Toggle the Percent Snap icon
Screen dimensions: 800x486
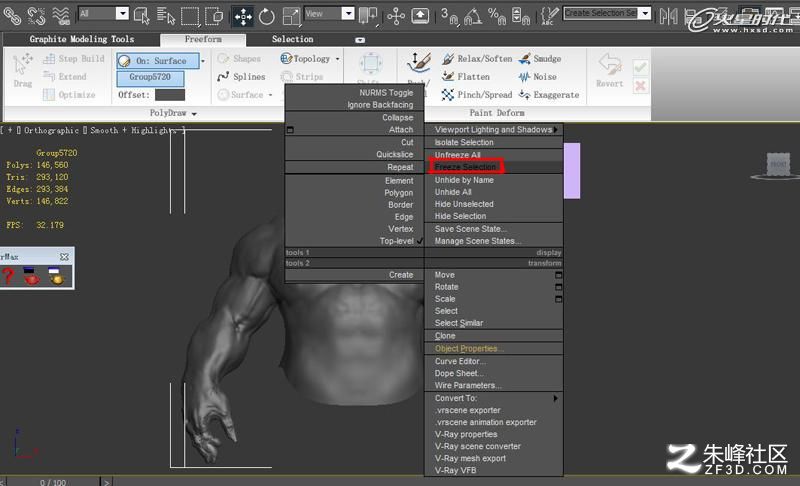(x=496, y=16)
